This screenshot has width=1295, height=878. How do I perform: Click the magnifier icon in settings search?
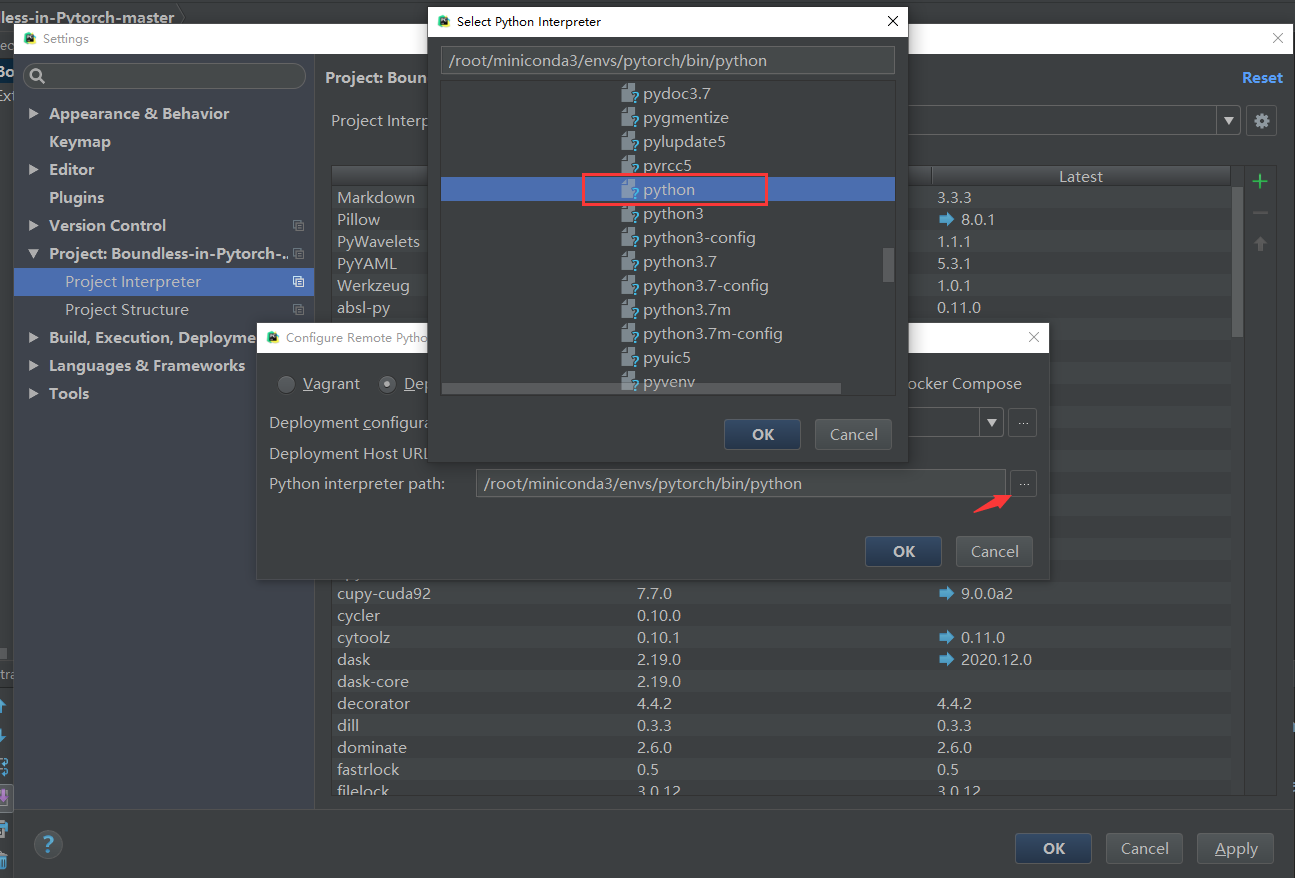click(x=36, y=75)
